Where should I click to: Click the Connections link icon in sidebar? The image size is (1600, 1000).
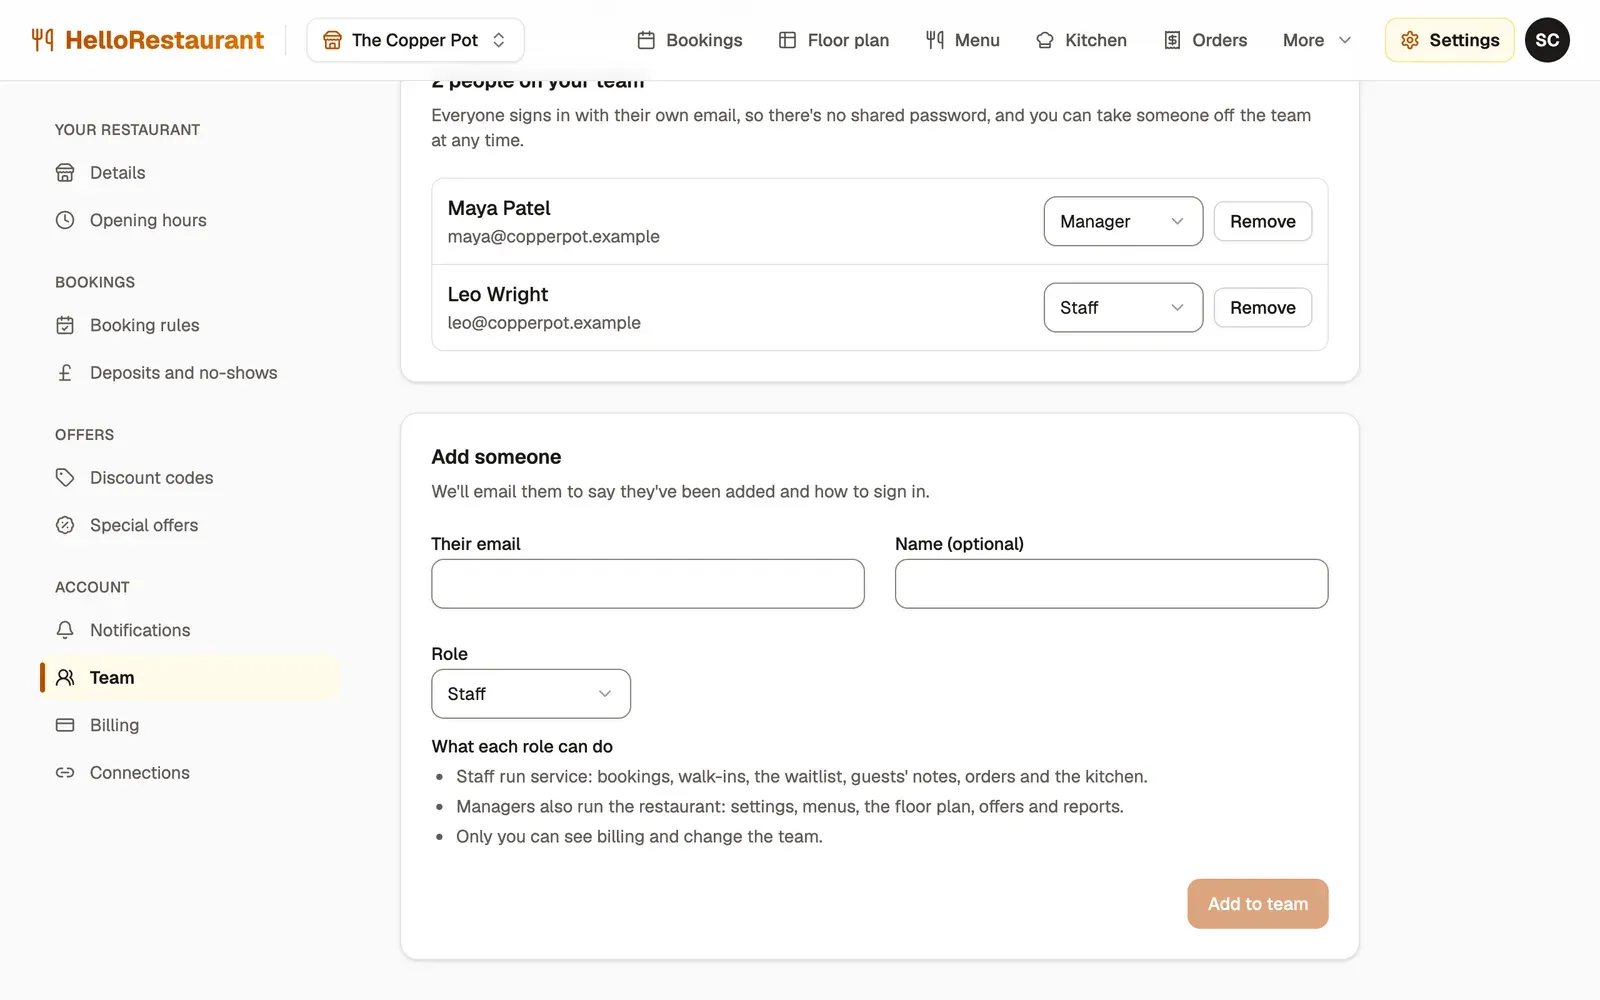[65, 773]
